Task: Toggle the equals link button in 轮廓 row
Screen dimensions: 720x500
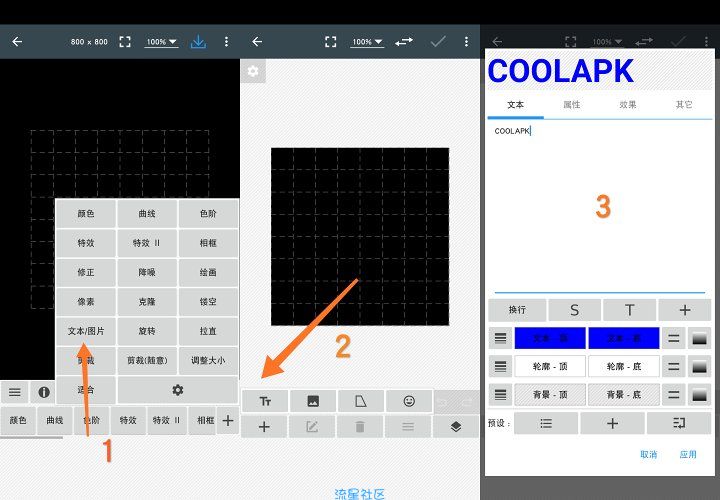Action: tap(674, 366)
